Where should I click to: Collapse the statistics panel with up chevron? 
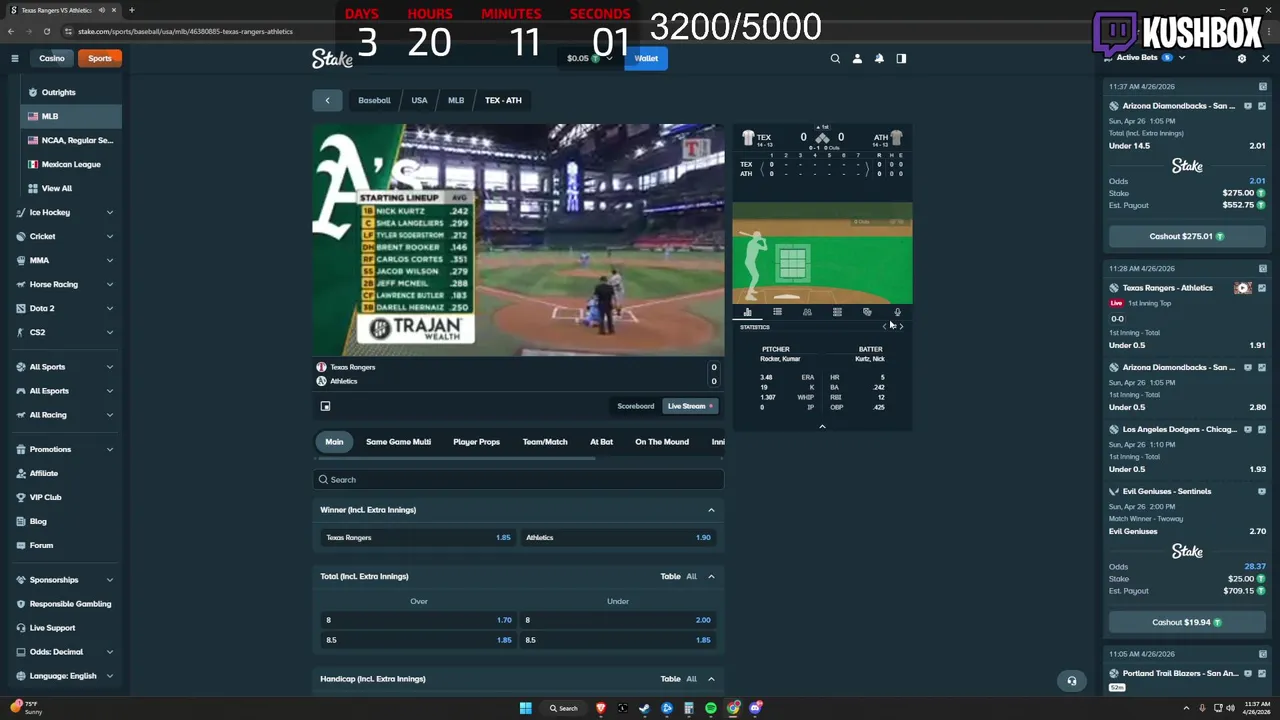pos(822,427)
